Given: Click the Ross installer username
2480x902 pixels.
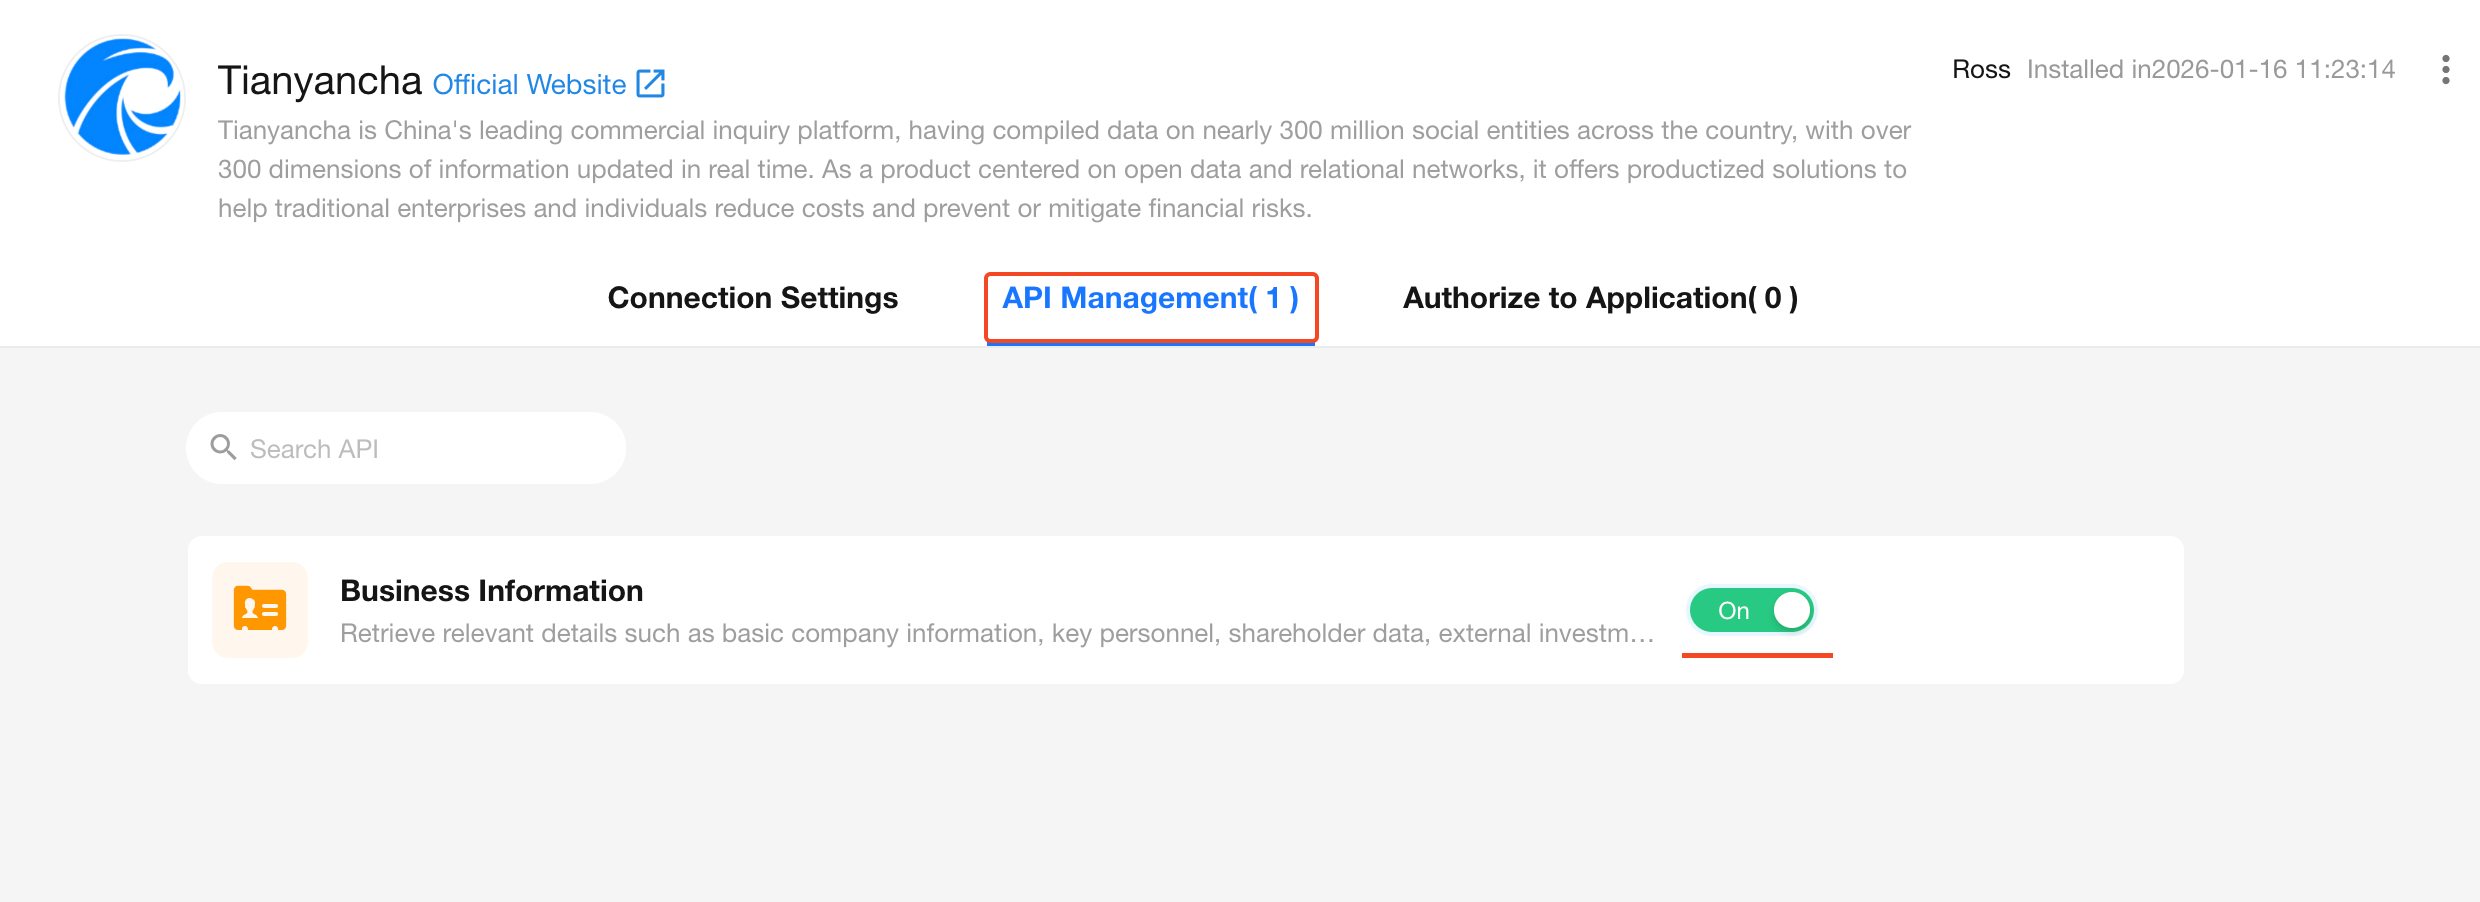Looking at the screenshot, I should point(1980,70).
